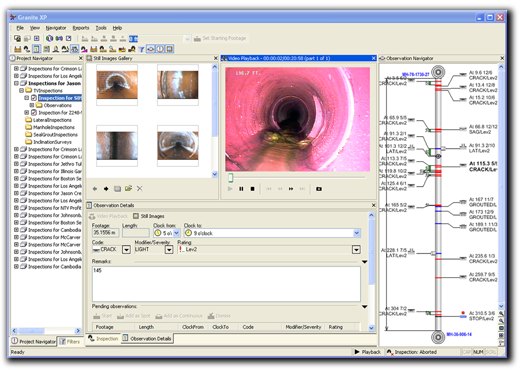Switch to the Observation Details bottom tab
The image size is (521, 371).
coord(147,339)
